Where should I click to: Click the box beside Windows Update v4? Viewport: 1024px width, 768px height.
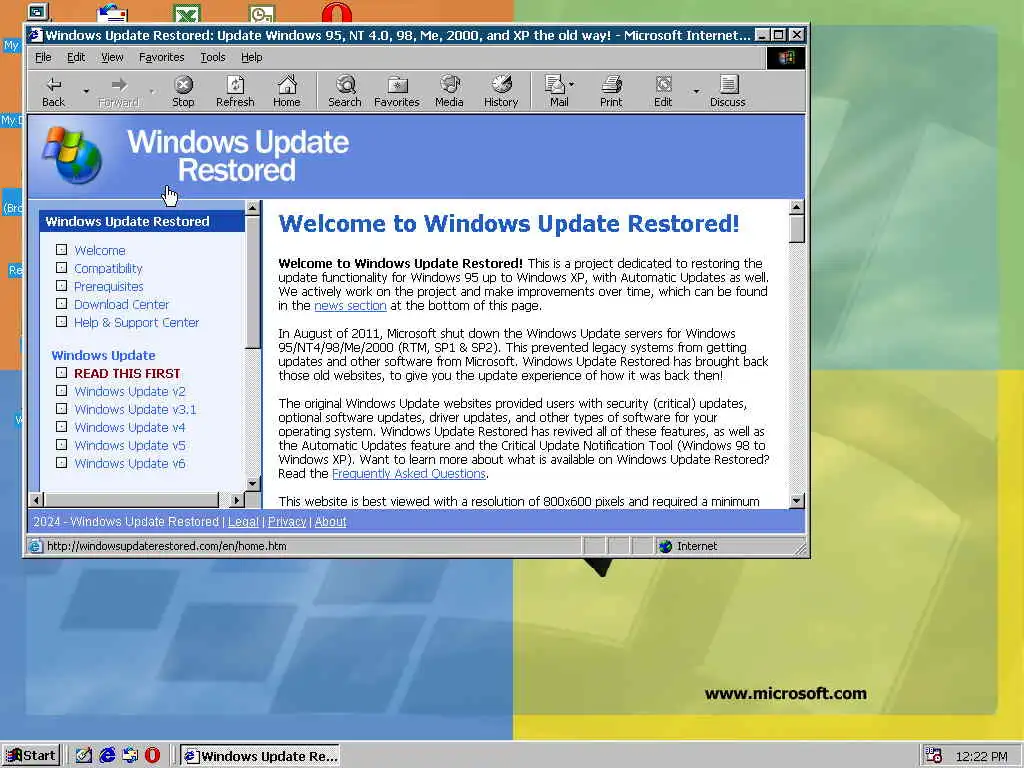tap(61, 426)
